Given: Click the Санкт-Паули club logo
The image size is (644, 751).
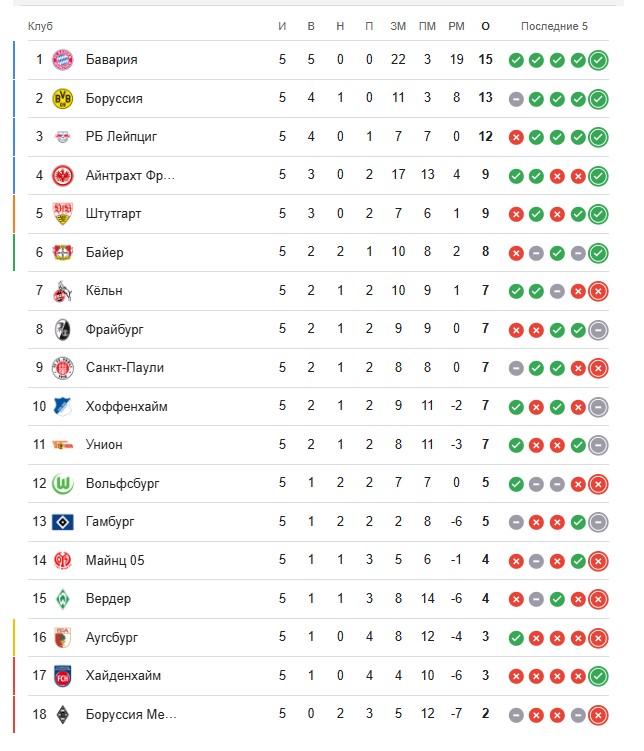Looking at the screenshot, I should (63, 368).
